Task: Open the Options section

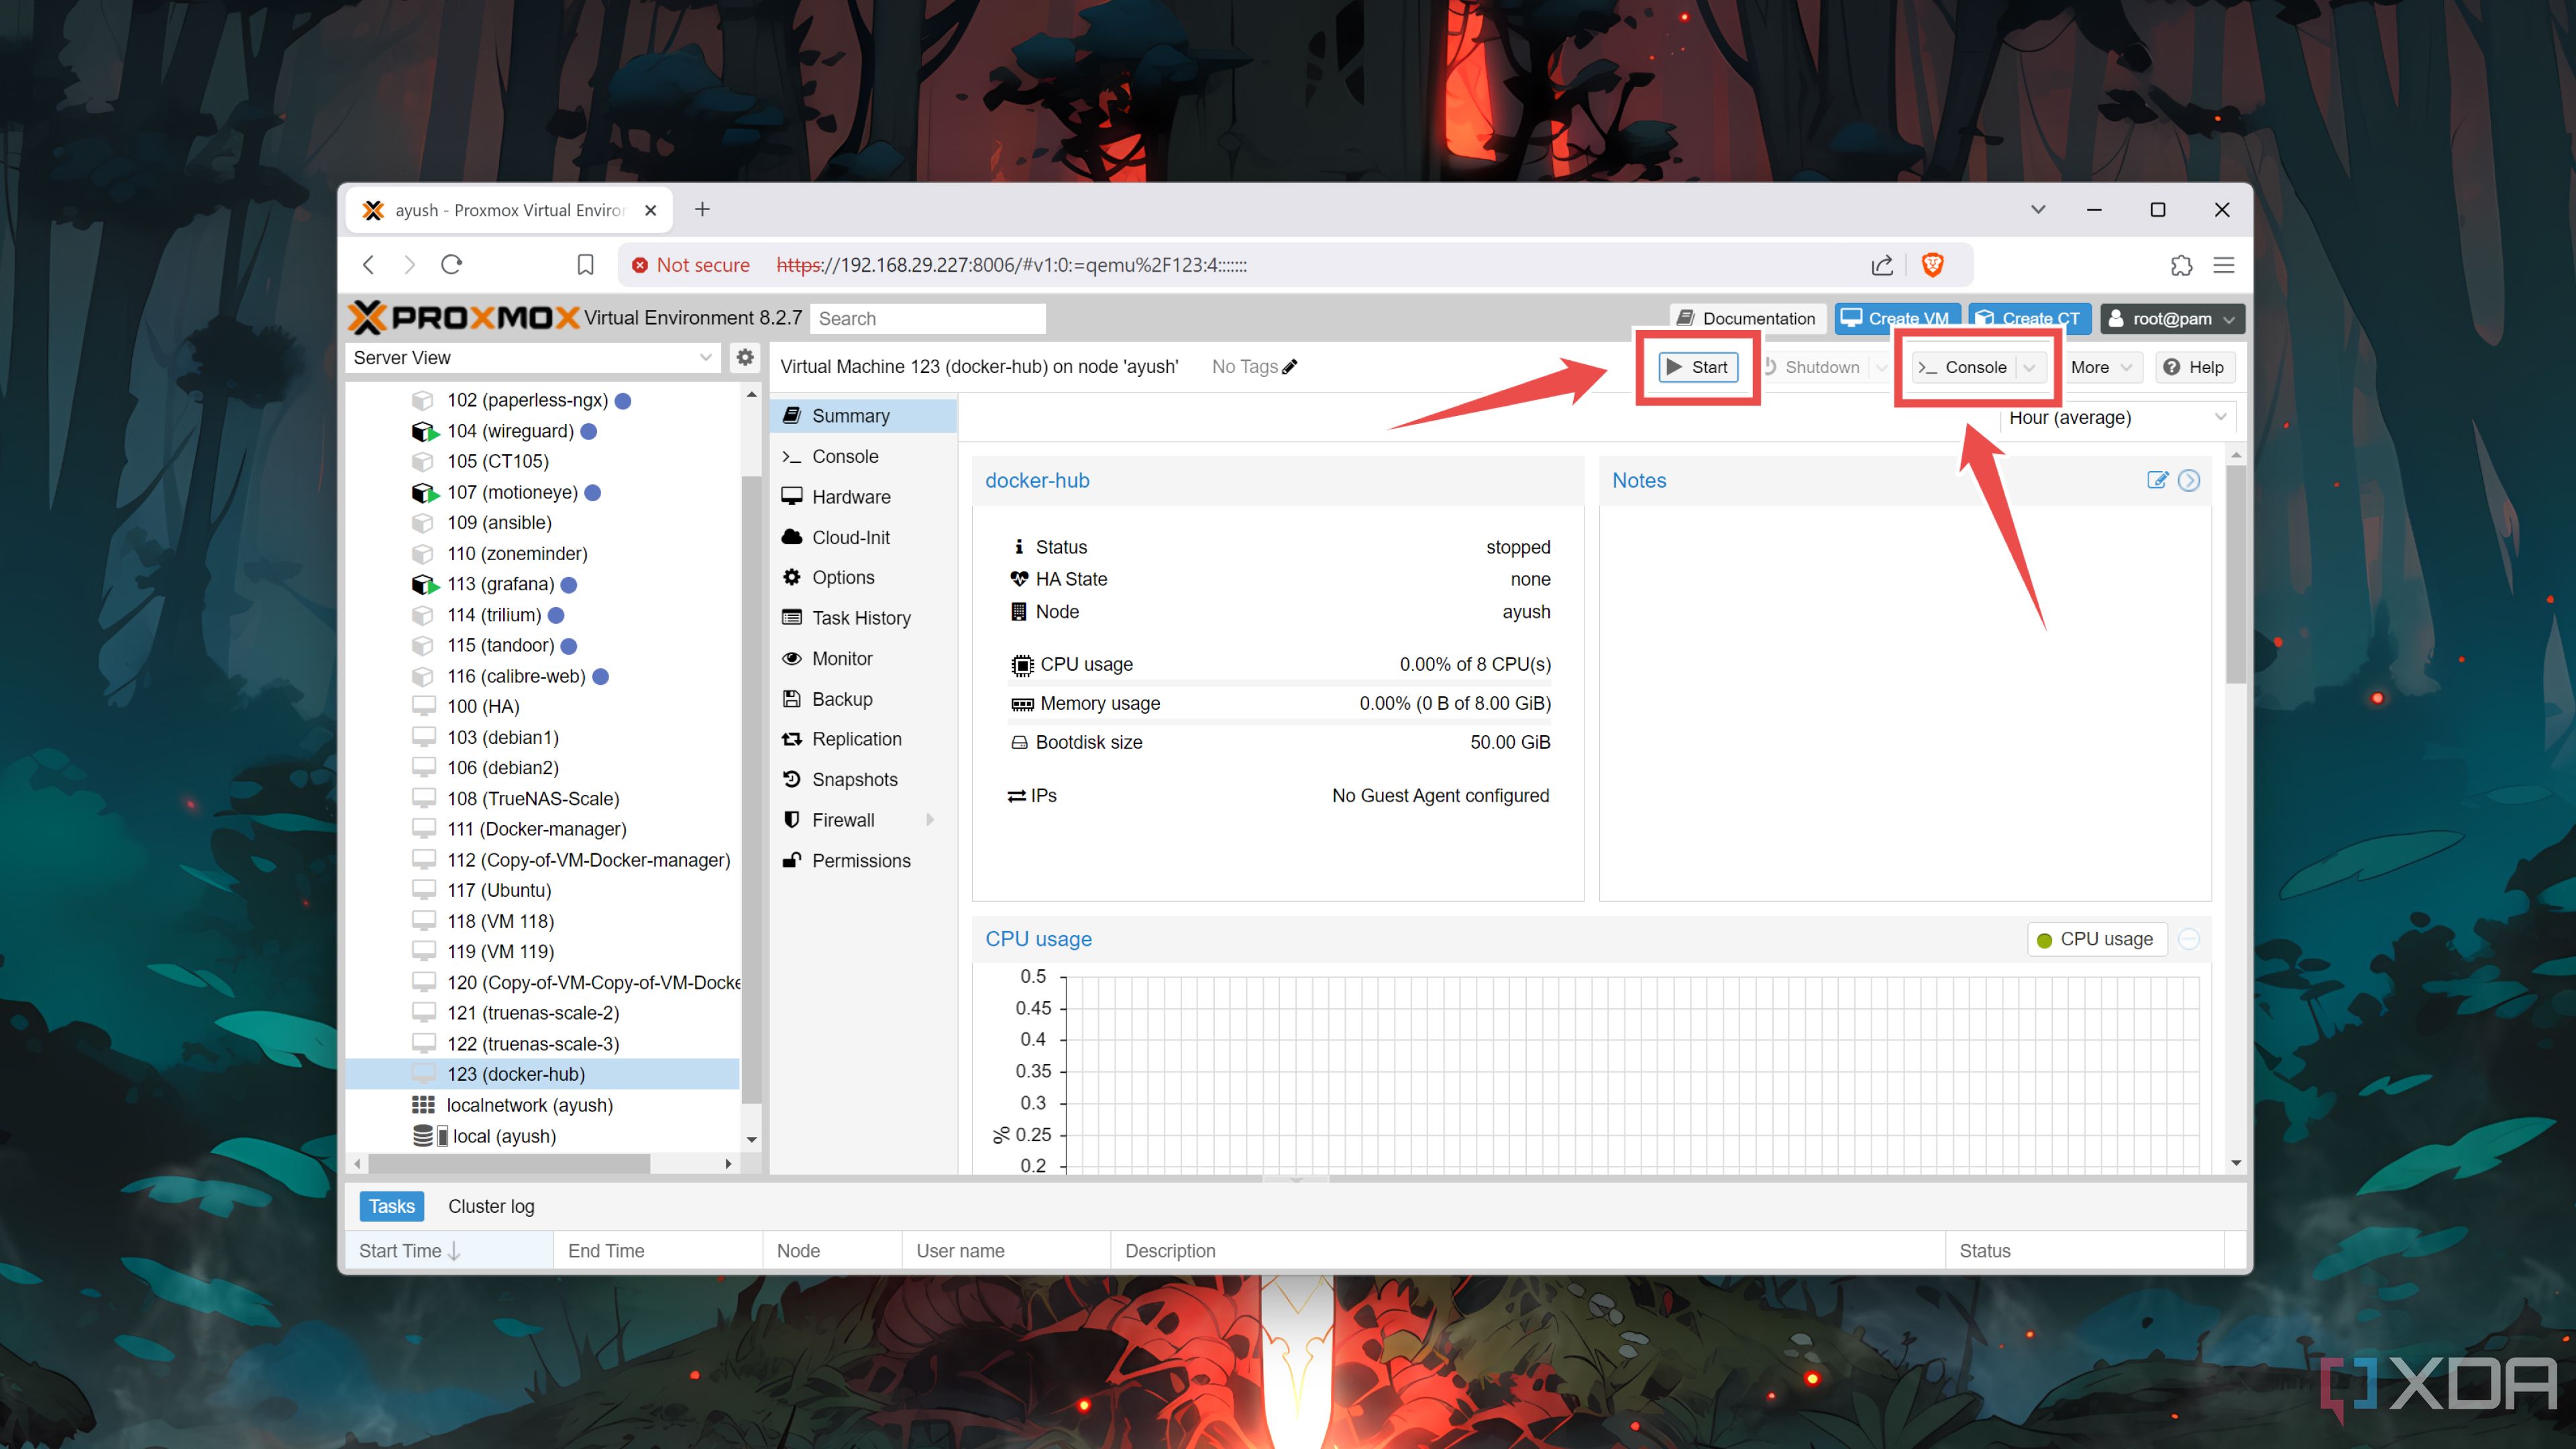Action: click(x=863, y=577)
